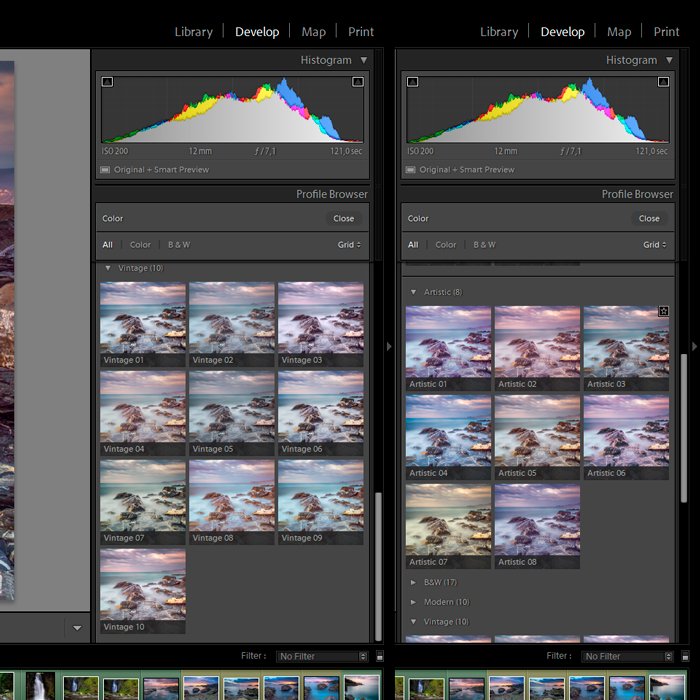The width and height of the screenshot is (700, 700).
Task: Apply the Vintage 02 profile
Action: pyautogui.click(x=232, y=324)
